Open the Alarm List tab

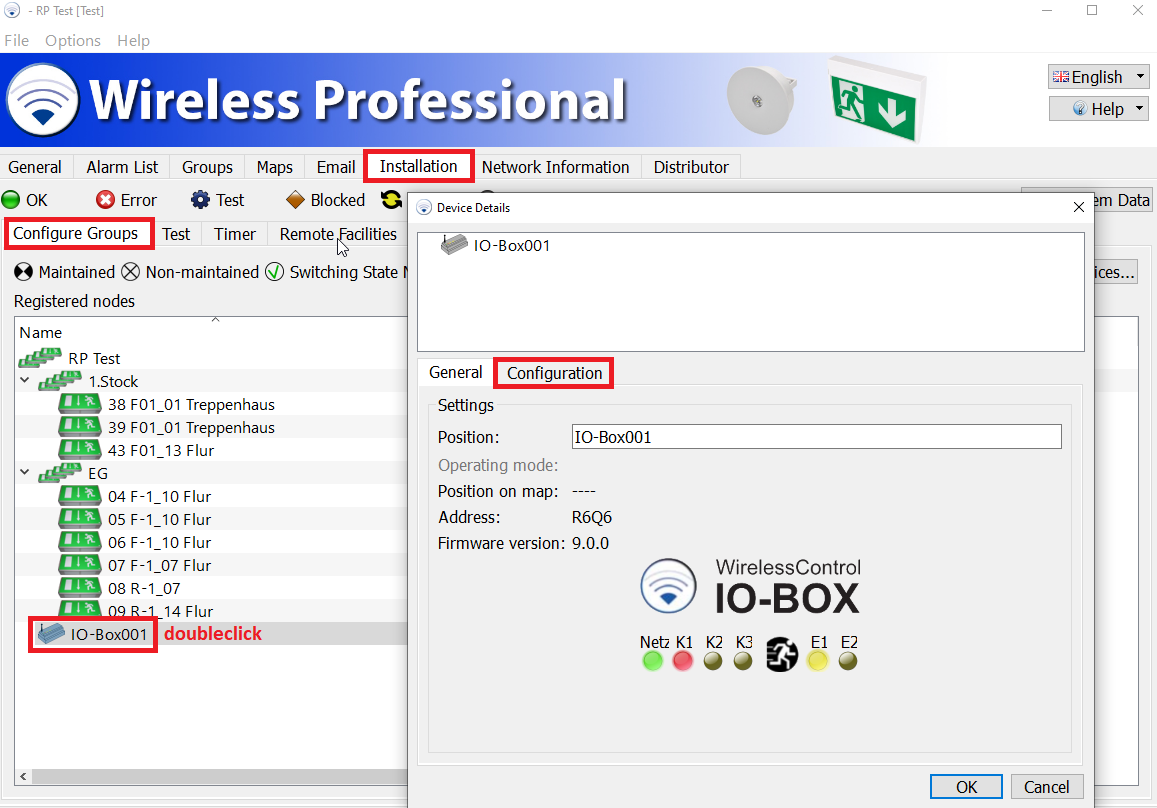122,168
